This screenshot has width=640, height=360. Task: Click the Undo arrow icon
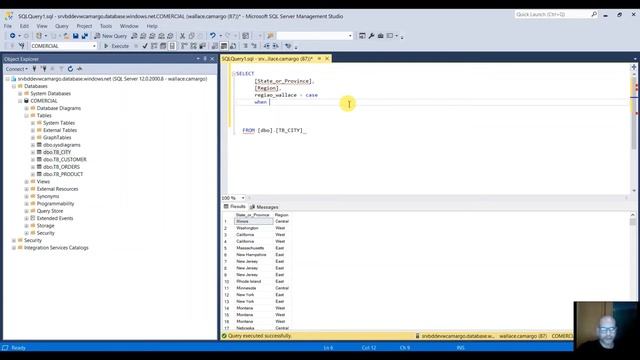[x=213, y=36]
